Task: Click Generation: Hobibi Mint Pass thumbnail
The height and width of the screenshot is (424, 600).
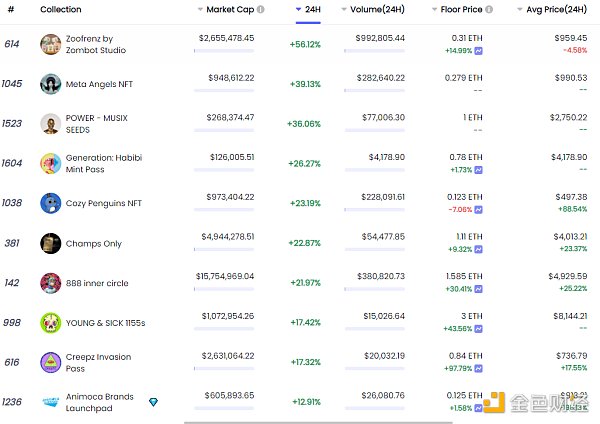Action: (x=50, y=163)
